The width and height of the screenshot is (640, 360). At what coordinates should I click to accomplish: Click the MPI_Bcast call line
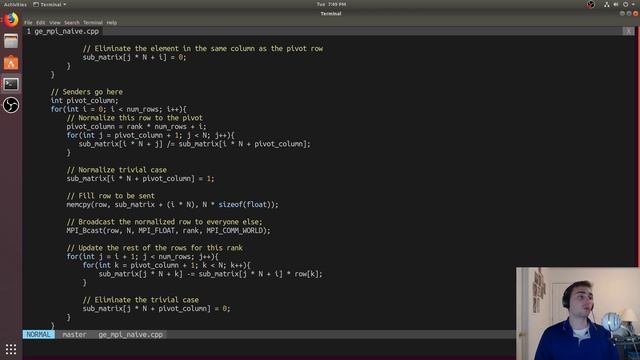click(168, 231)
